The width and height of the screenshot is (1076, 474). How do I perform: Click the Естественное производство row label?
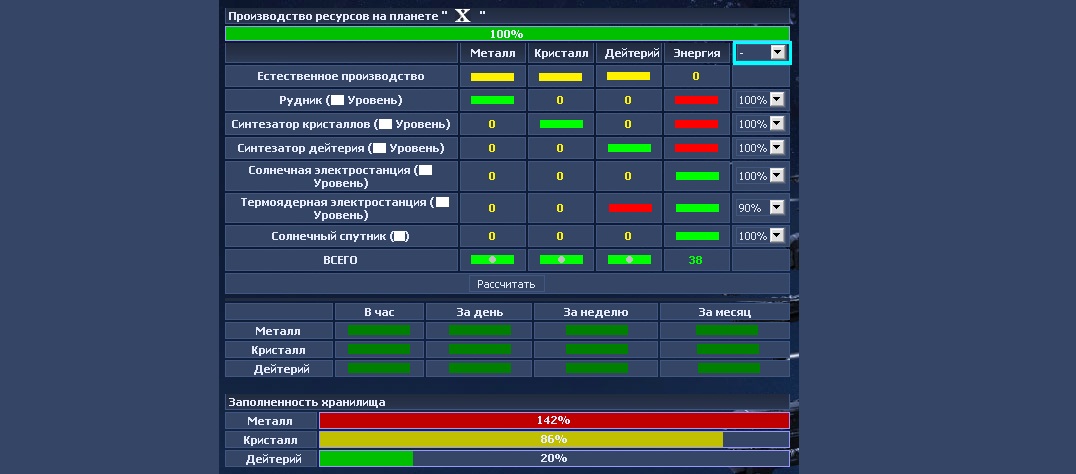[340, 76]
